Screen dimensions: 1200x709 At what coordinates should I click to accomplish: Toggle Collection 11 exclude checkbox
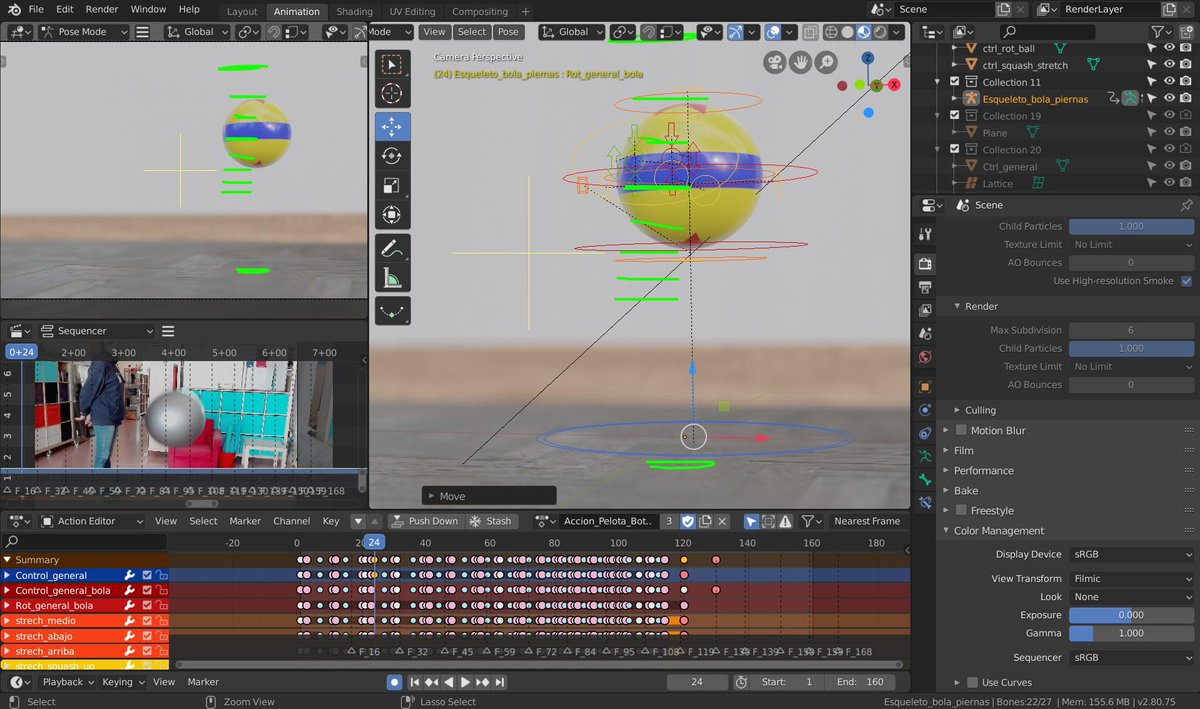(954, 82)
